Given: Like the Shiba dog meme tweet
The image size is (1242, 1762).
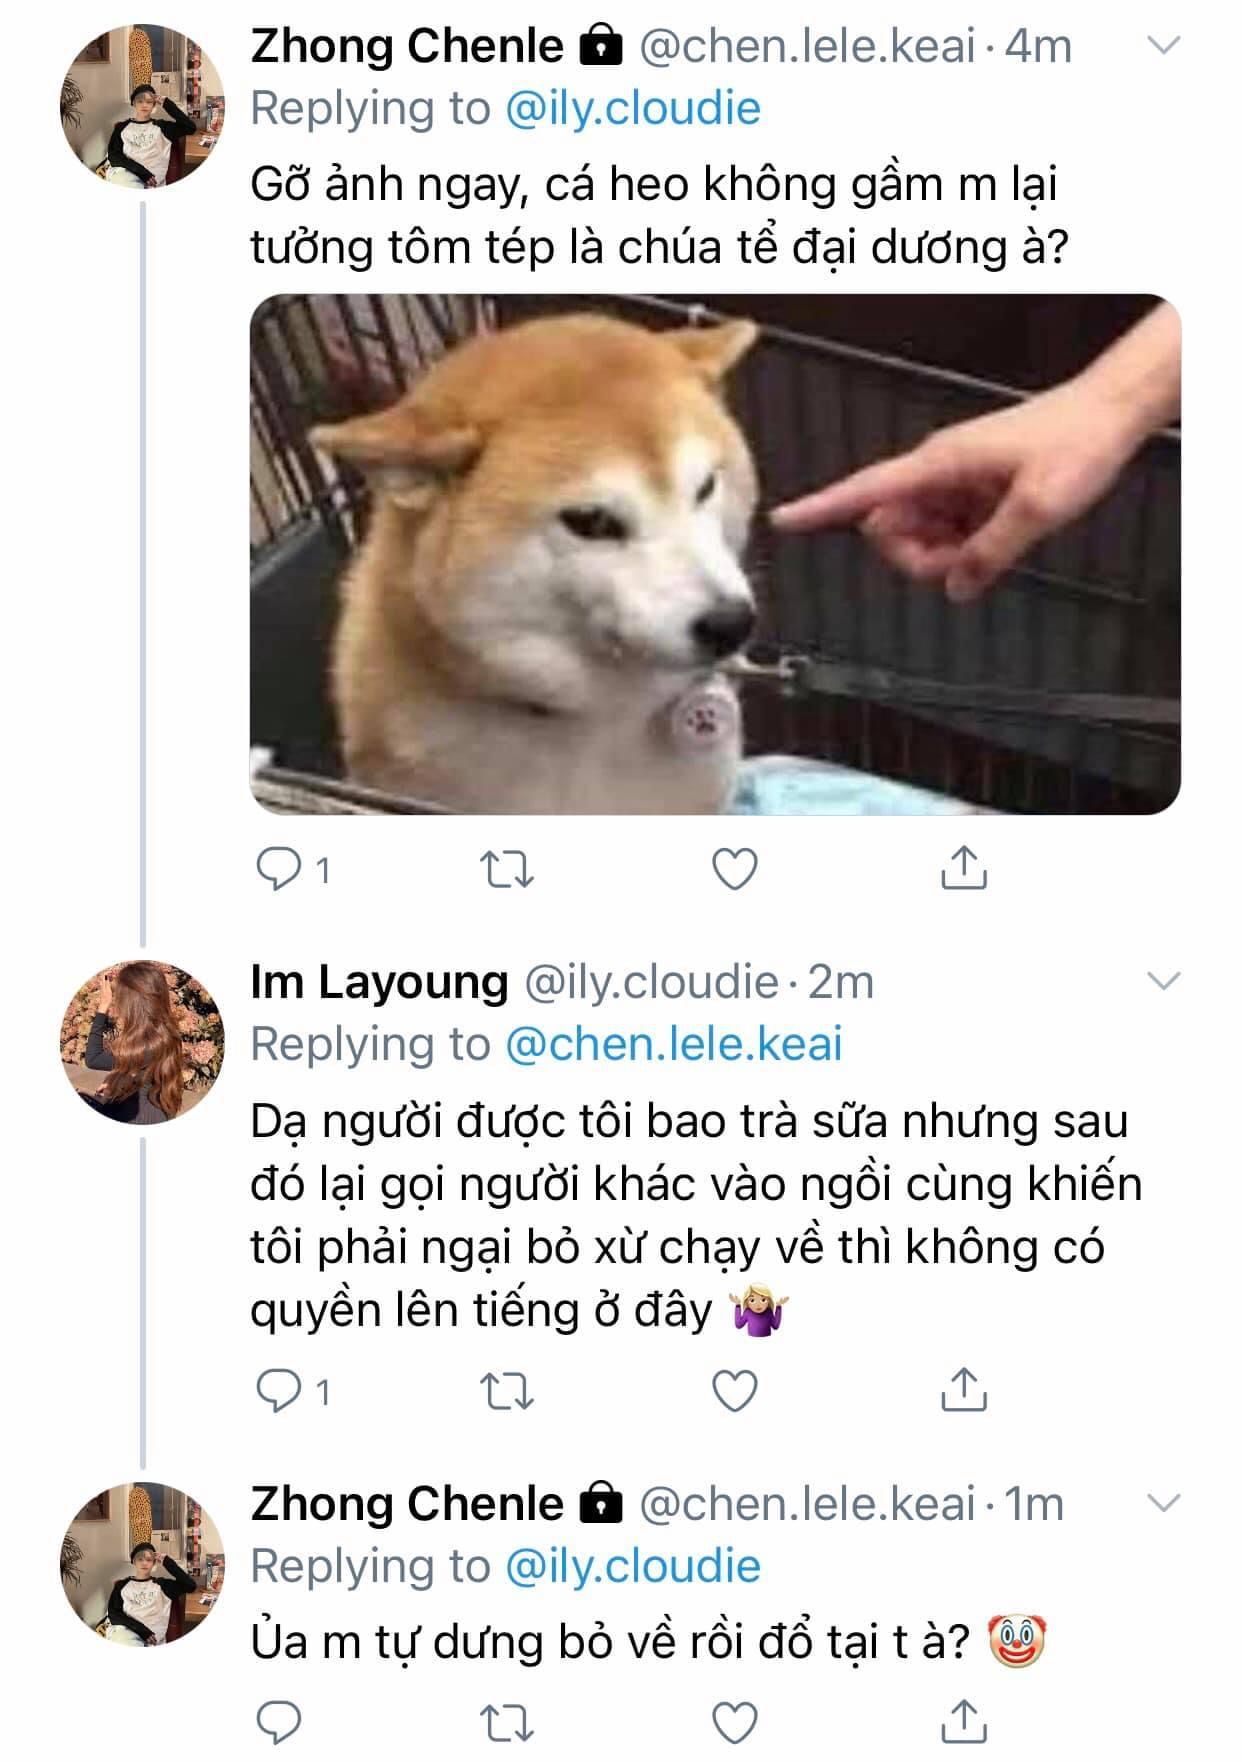Looking at the screenshot, I should coord(735,870).
